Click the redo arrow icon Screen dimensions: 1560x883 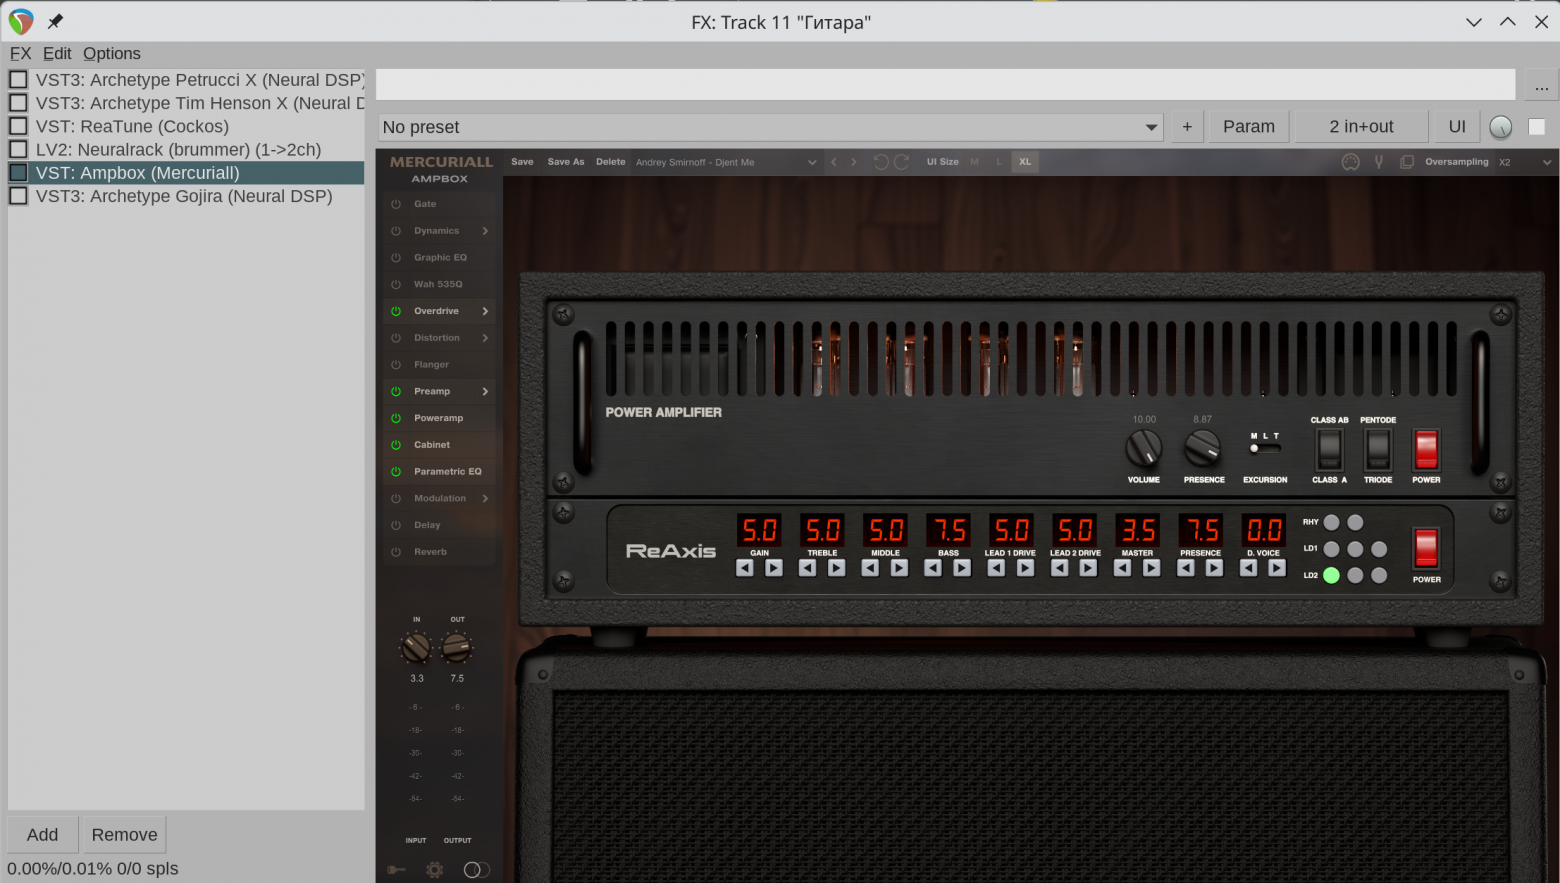pos(901,162)
